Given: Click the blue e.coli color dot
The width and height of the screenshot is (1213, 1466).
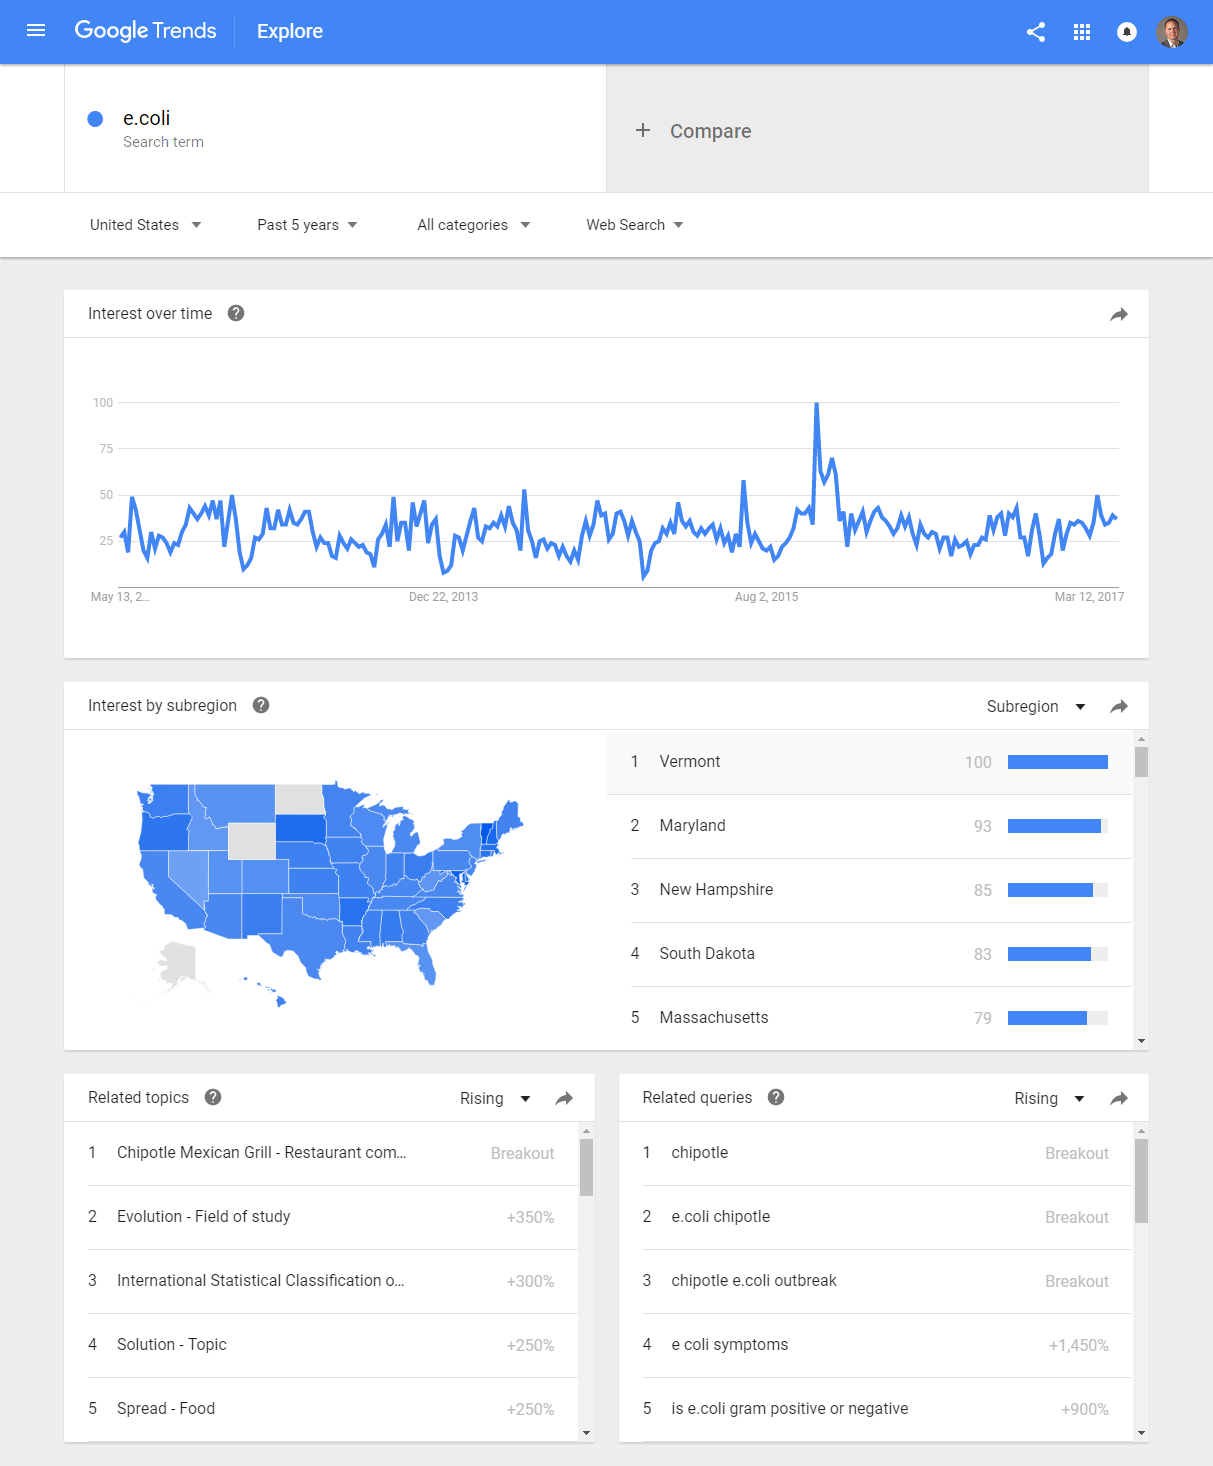Looking at the screenshot, I should point(96,119).
